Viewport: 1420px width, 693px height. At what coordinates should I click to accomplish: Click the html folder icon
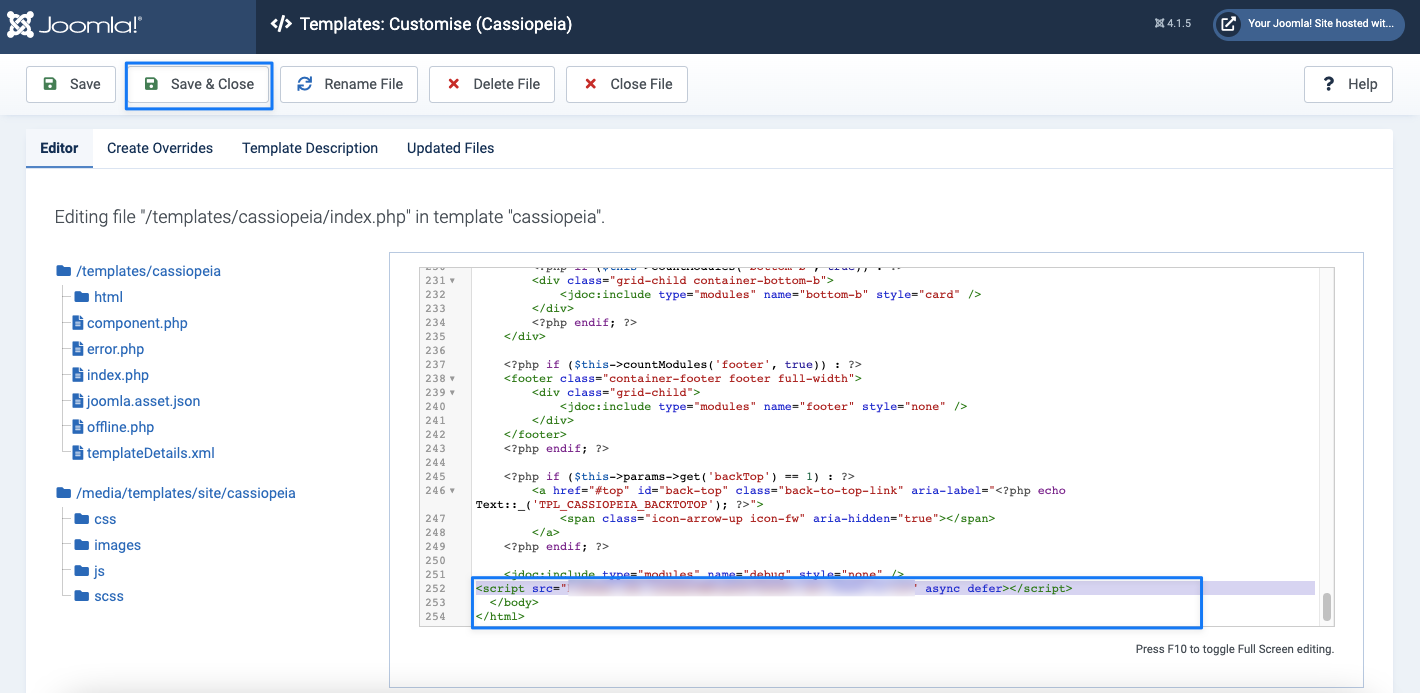coord(82,297)
